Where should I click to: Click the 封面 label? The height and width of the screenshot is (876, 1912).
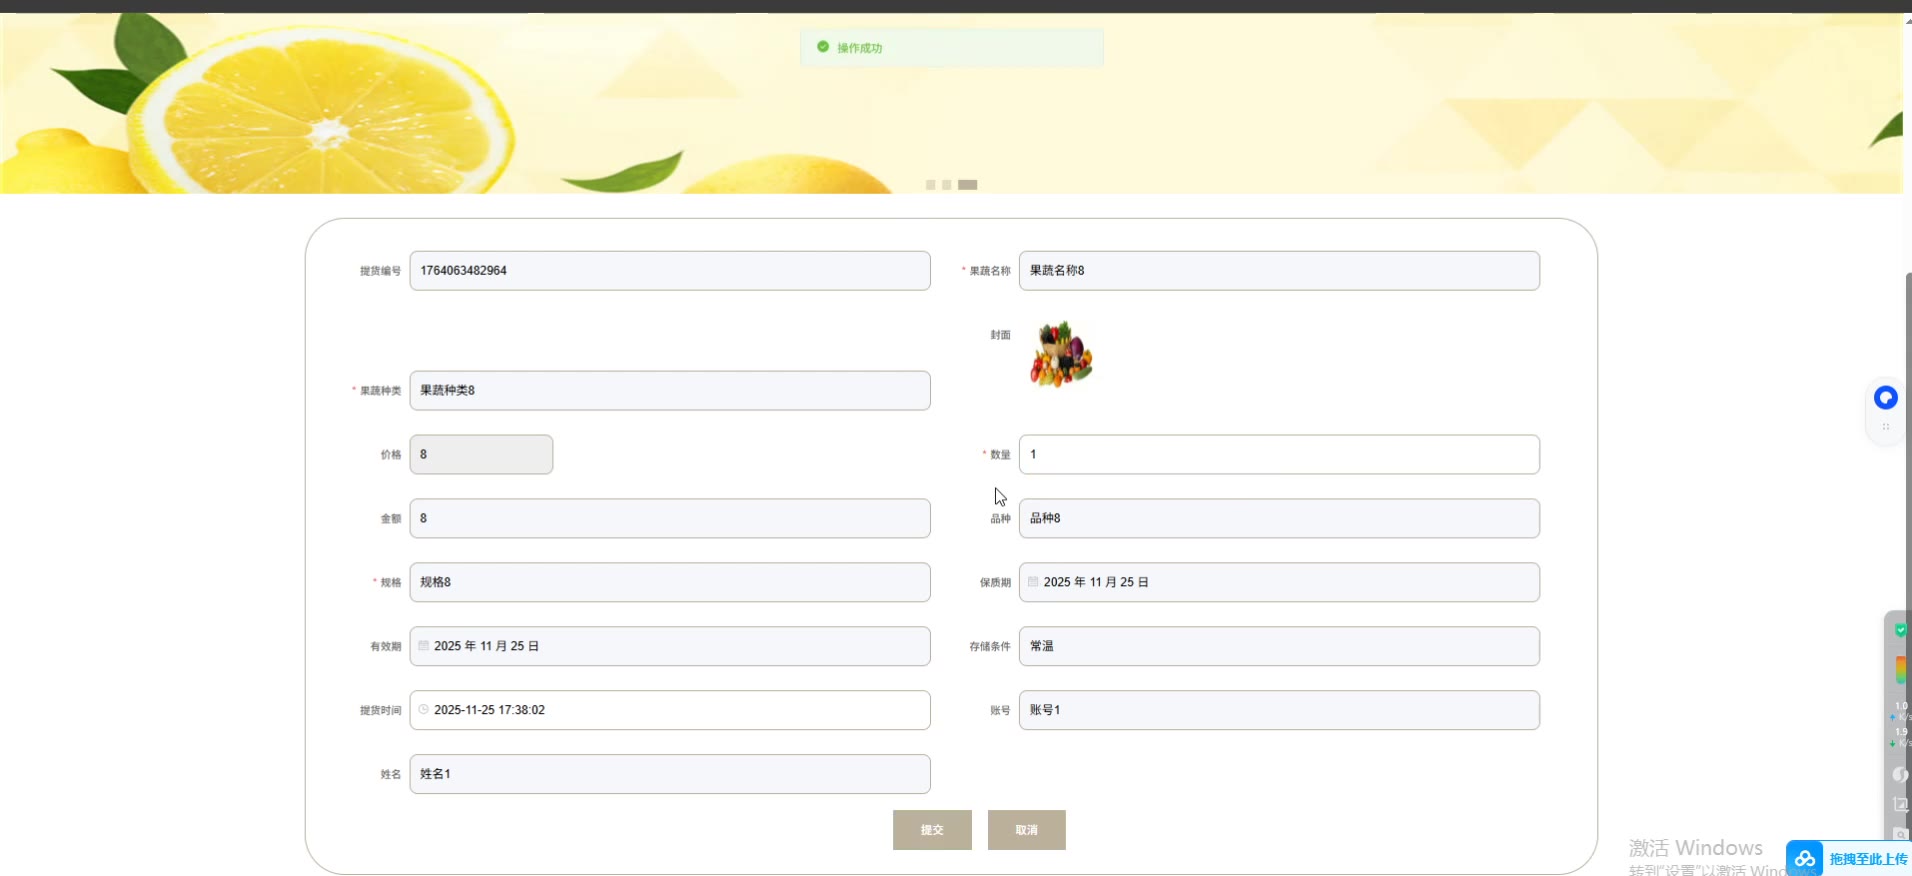click(x=1000, y=335)
